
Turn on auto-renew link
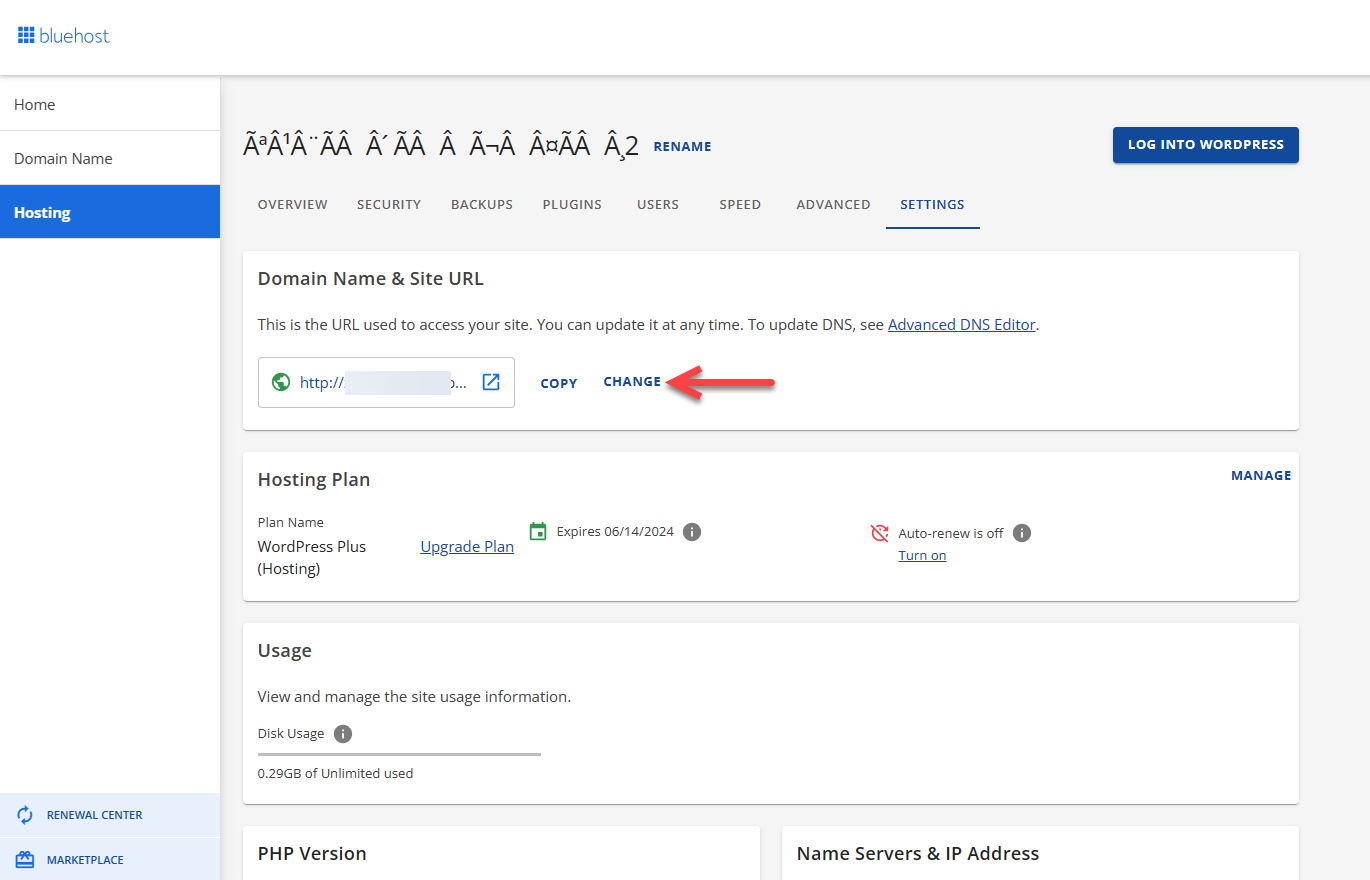(x=922, y=555)
